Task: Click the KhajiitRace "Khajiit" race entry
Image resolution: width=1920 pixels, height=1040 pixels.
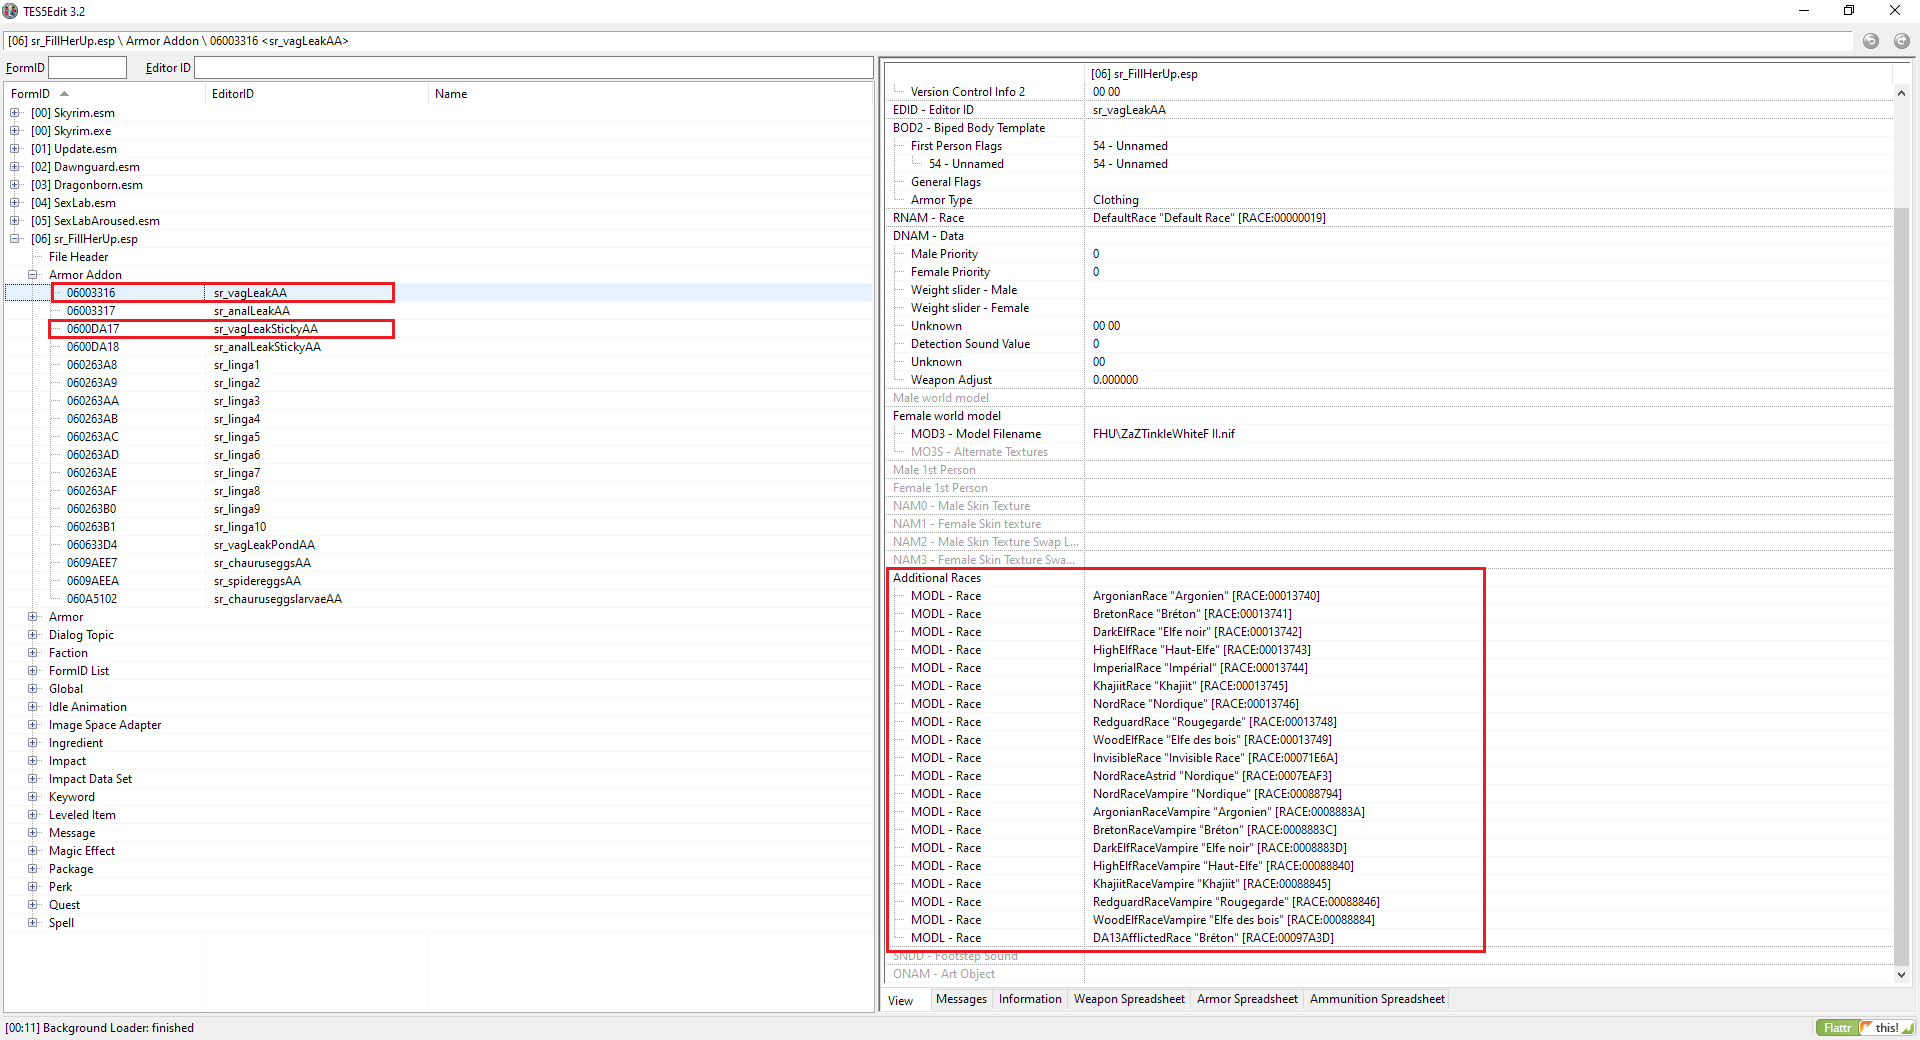Action: tap(1190, 686)
